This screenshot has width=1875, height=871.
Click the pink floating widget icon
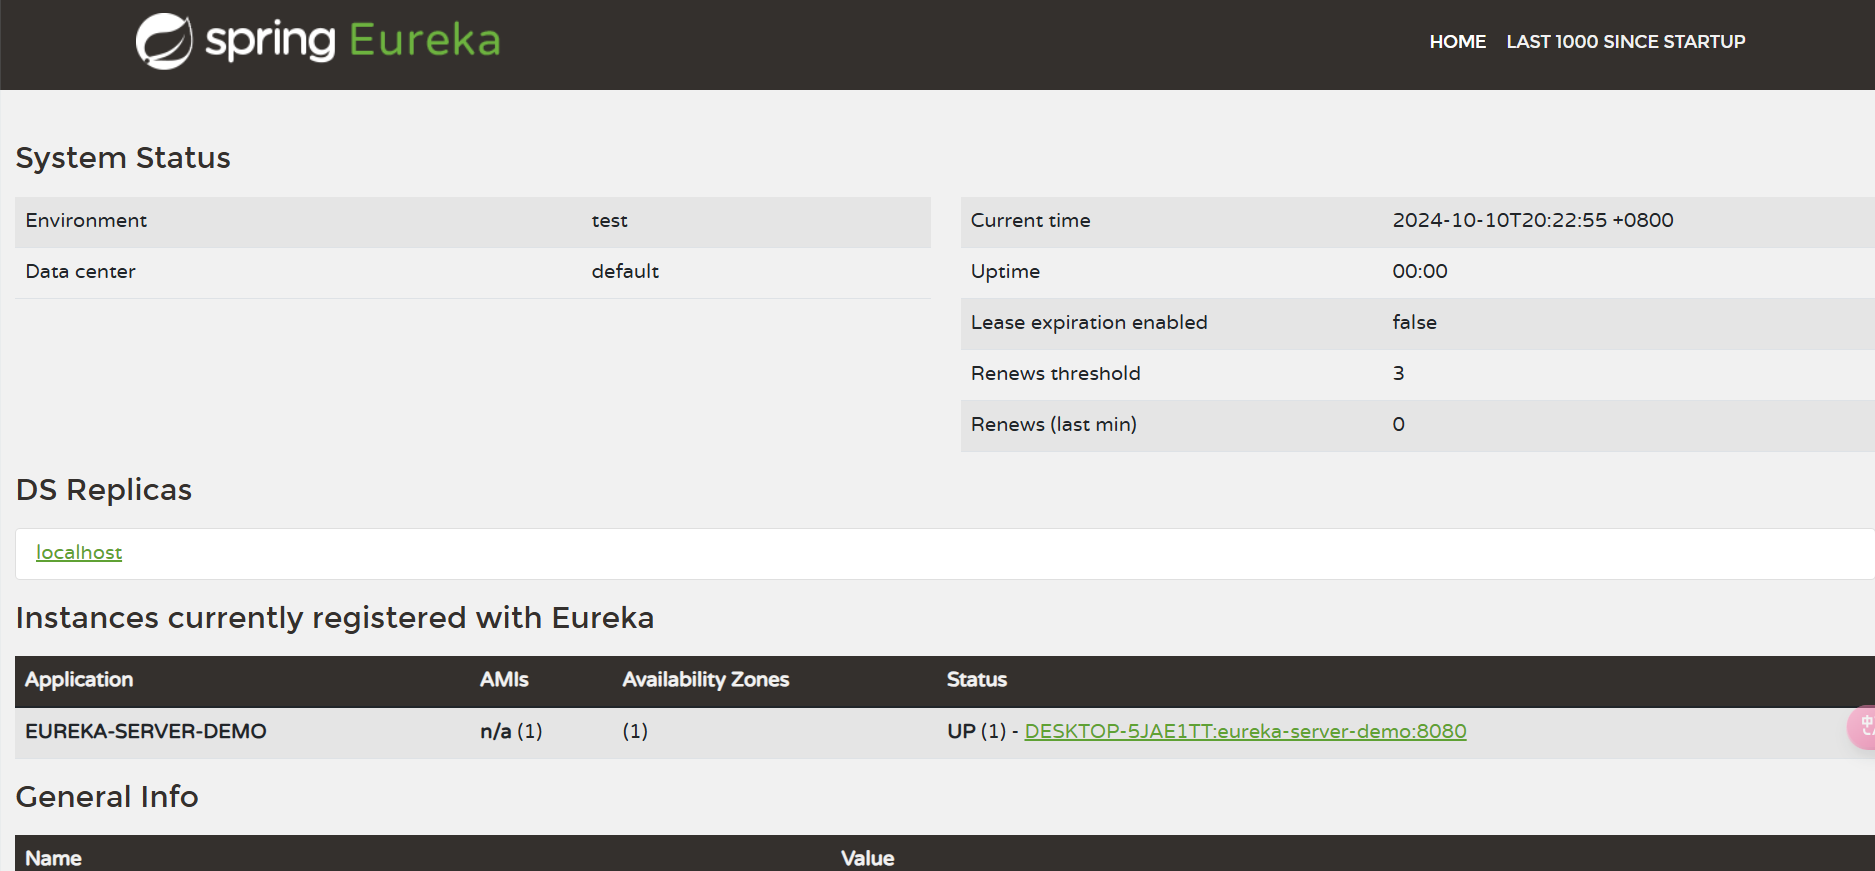click(1862, 727)
